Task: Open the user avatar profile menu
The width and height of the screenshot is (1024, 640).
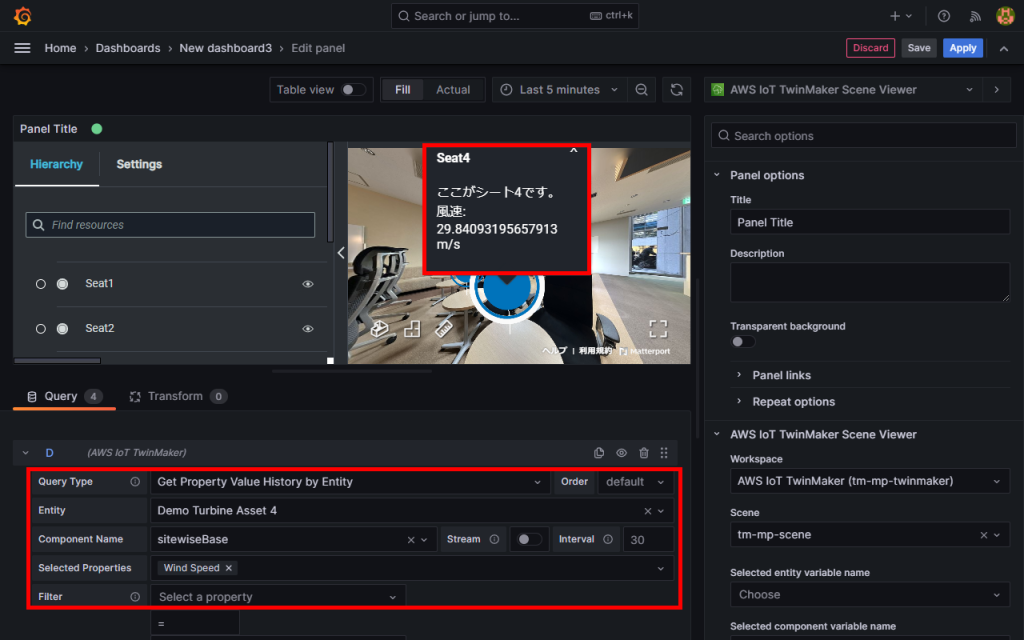Action: point(1005,16)
